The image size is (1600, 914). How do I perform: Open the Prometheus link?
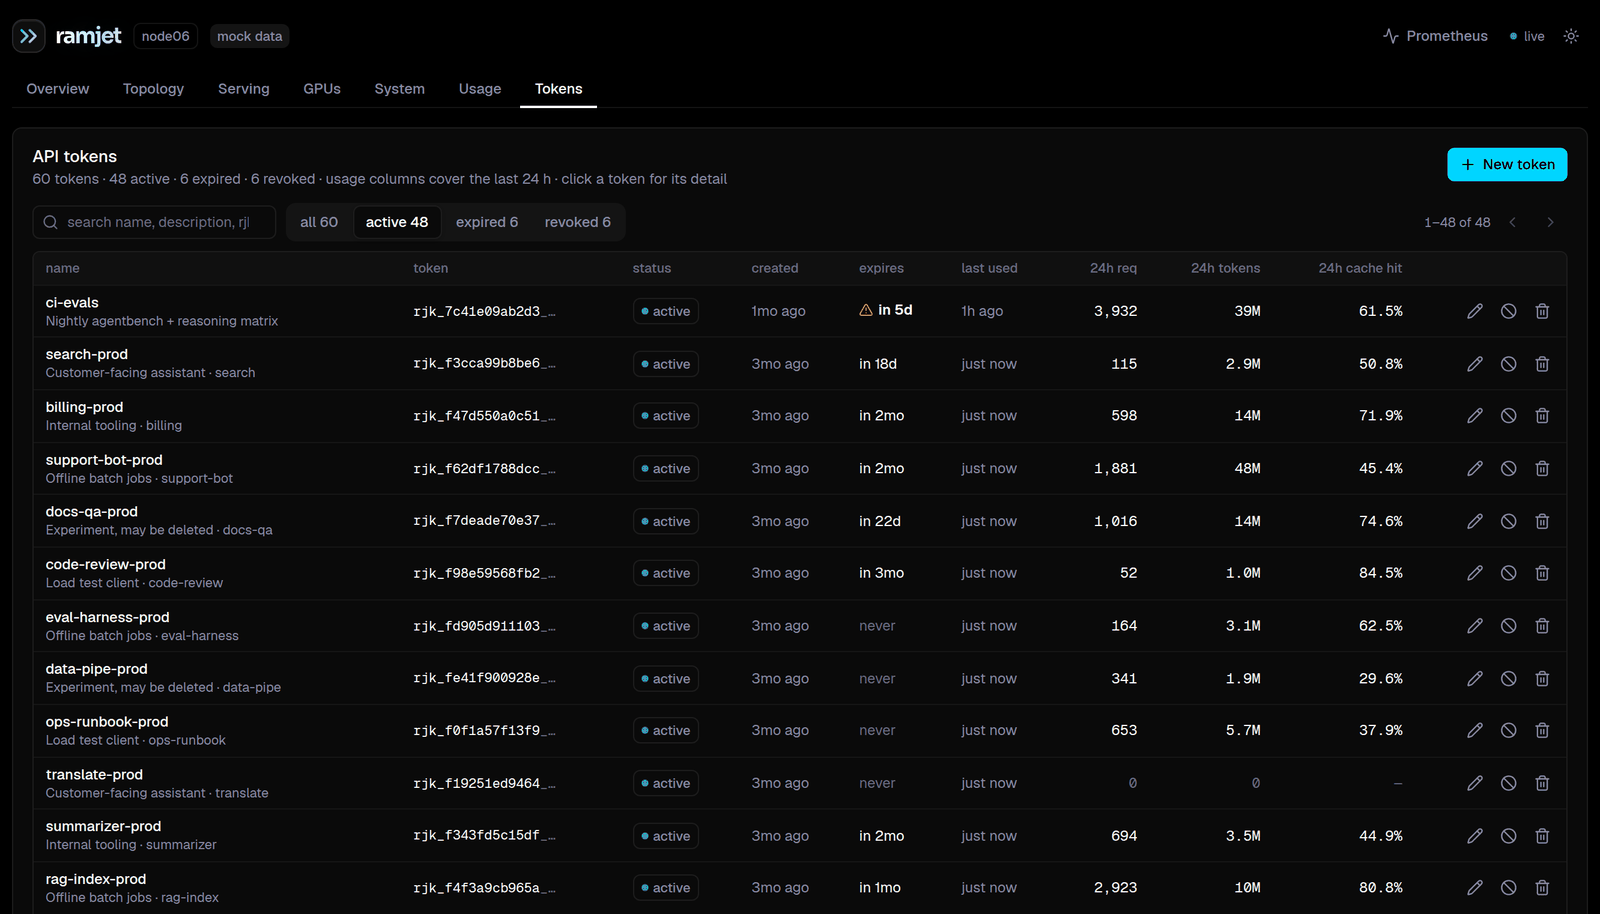(x=1435, y=36)
